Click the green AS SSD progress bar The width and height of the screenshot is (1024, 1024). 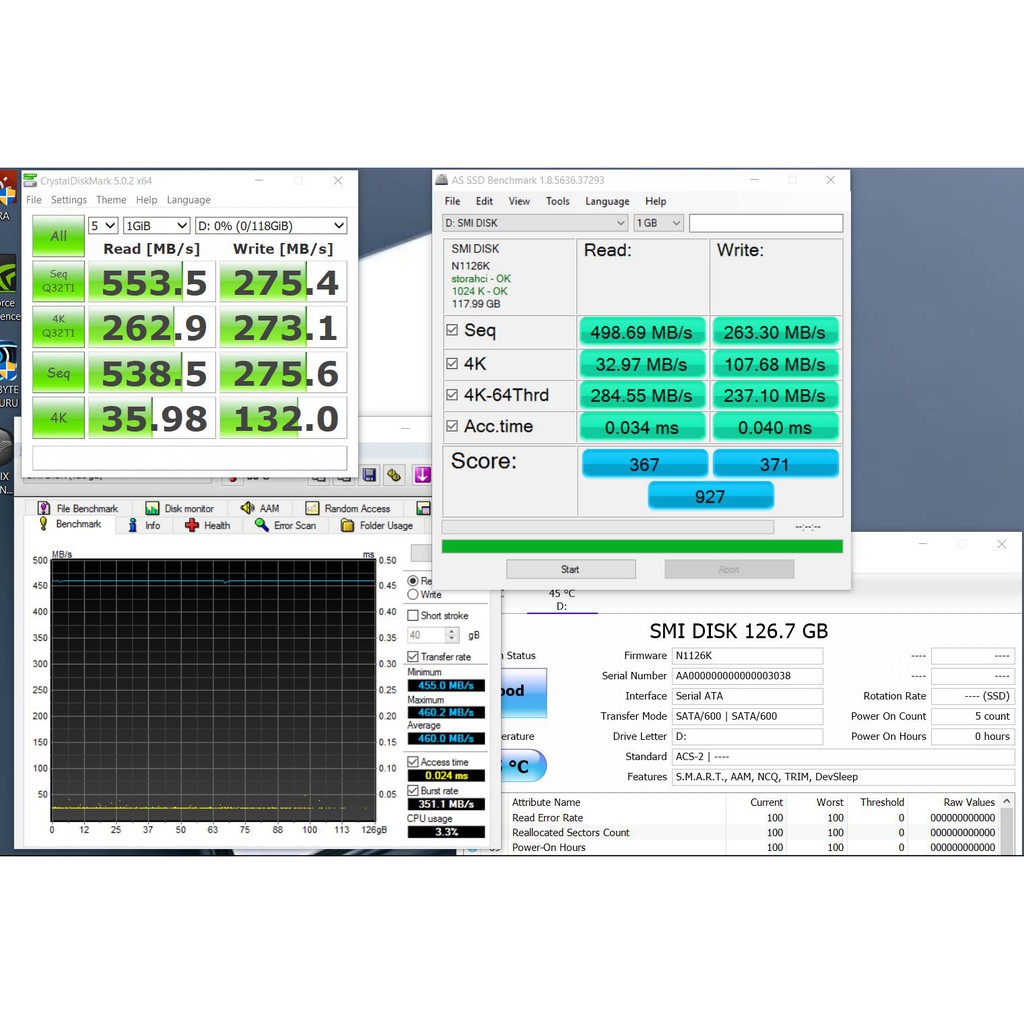point(642,546)
